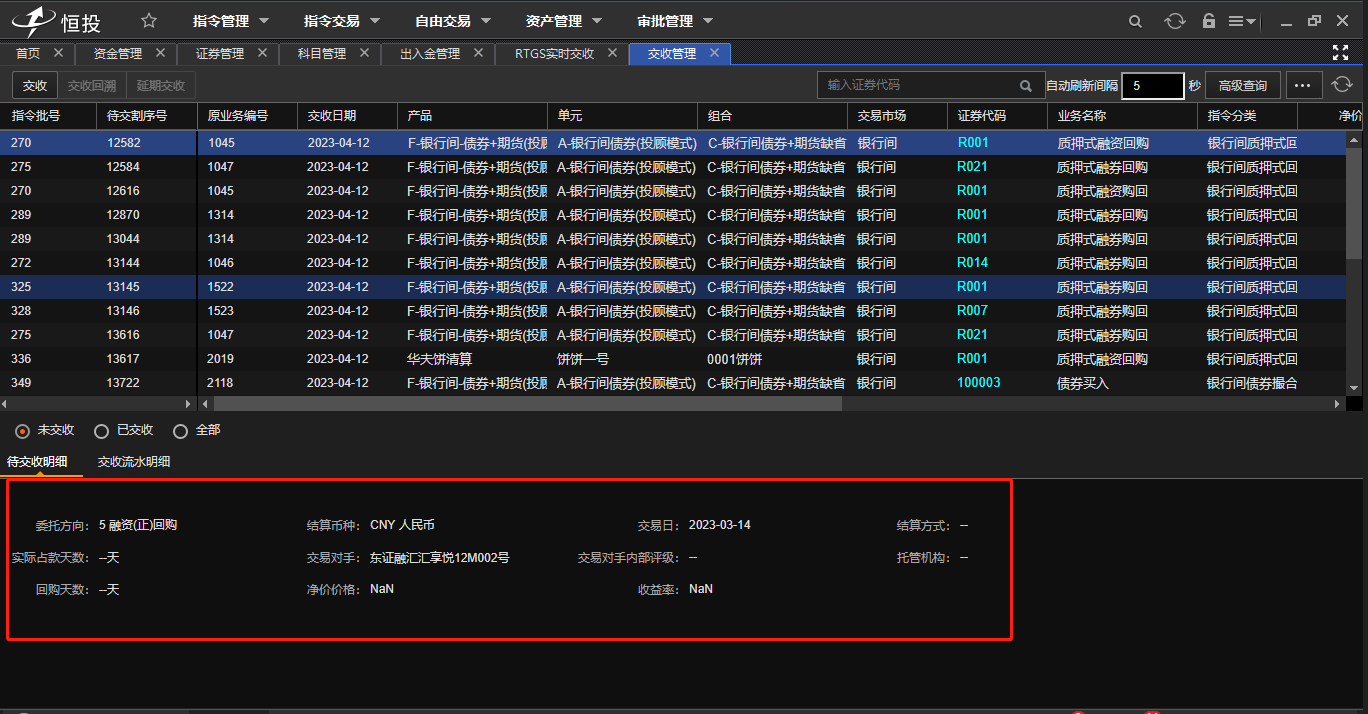Click security code R014
The image size is (1368, 714).
(972, 263)
